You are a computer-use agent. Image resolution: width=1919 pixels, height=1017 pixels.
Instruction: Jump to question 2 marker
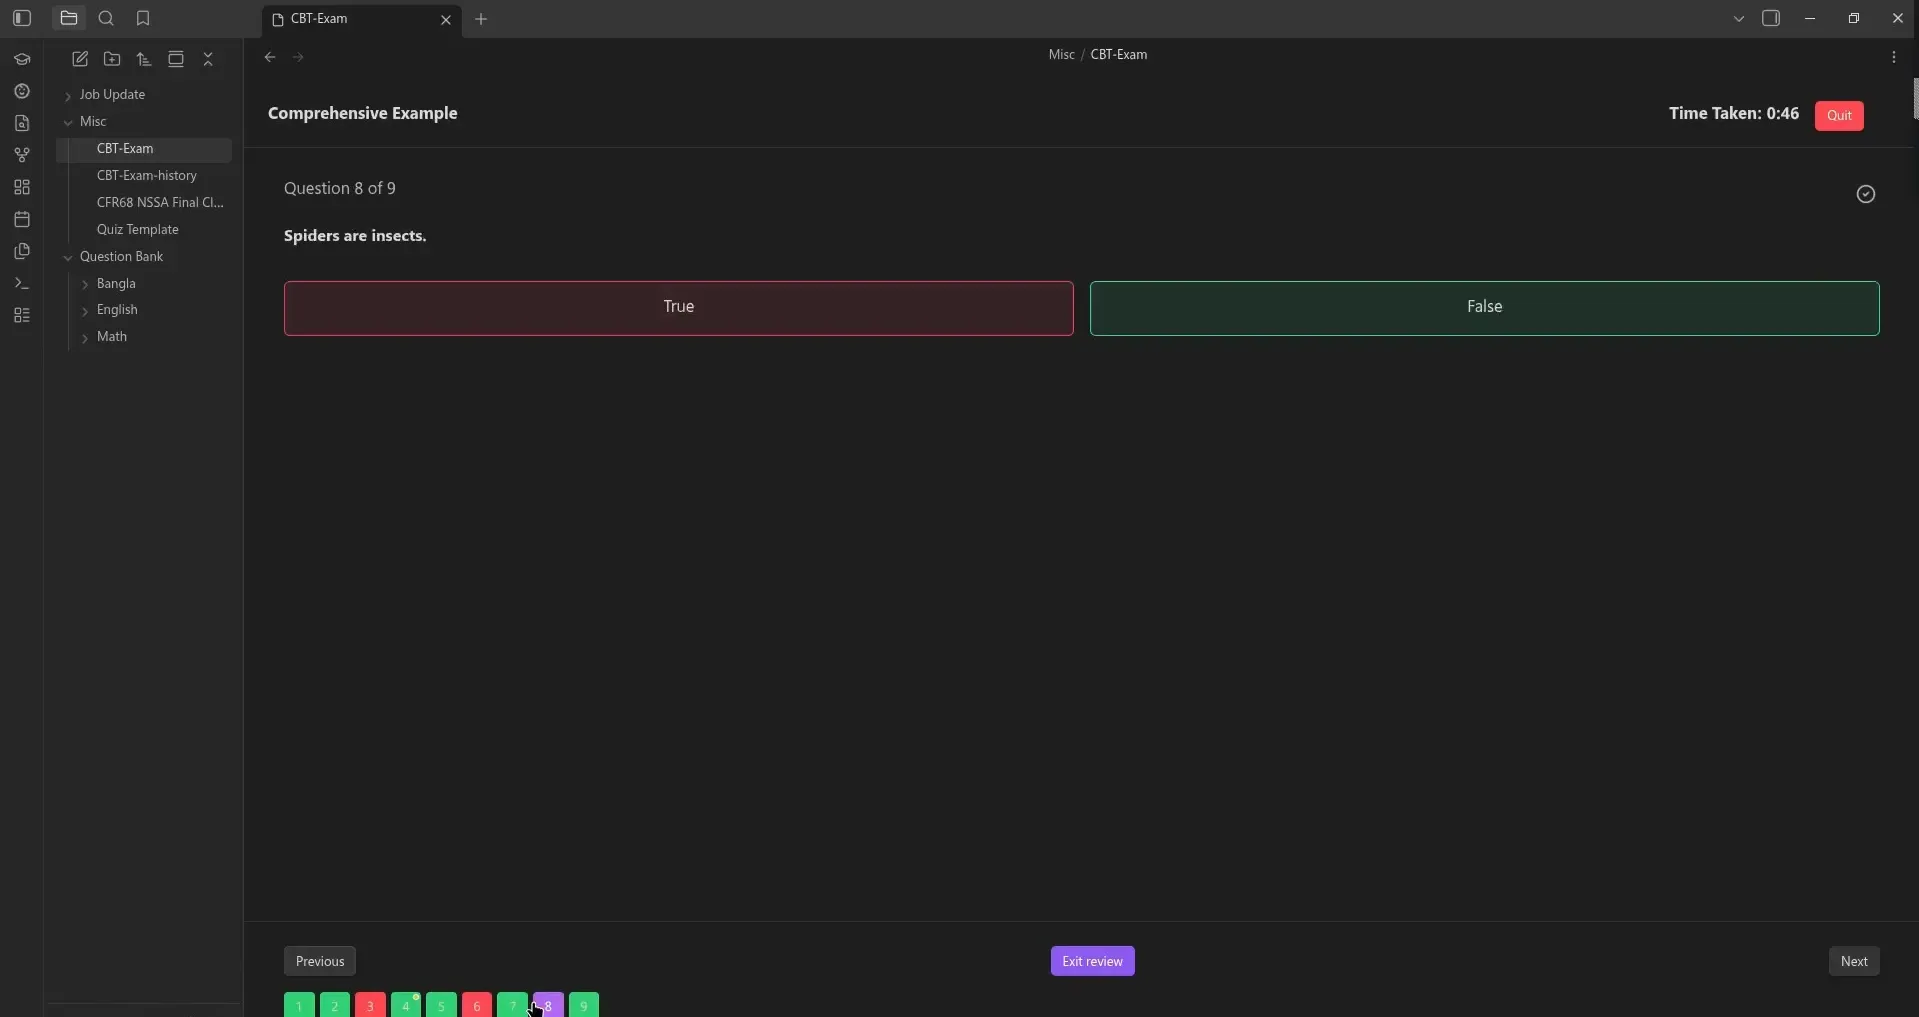click(x=335, y=1005)
